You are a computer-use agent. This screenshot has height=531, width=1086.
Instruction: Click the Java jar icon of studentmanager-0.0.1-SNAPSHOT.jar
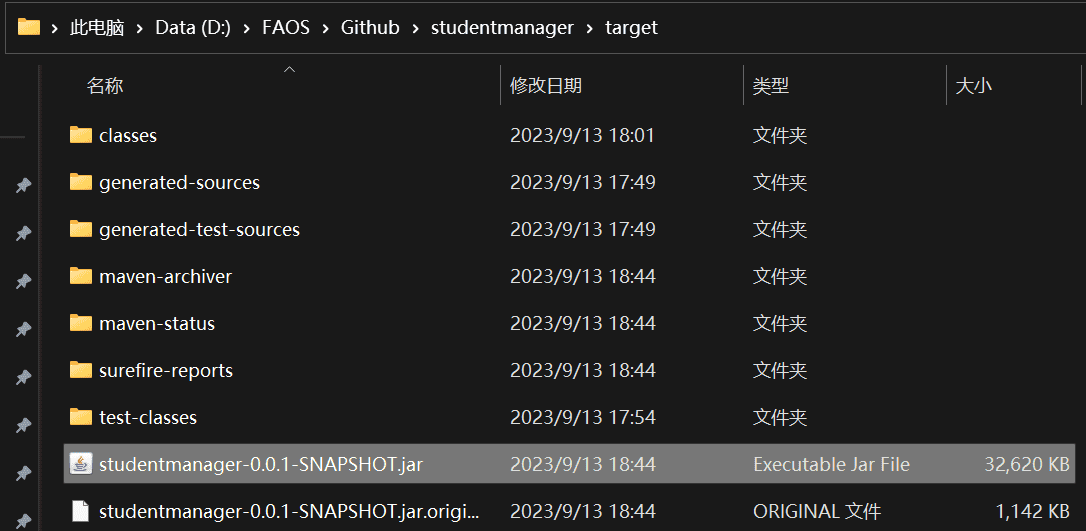[x=81, y=464]
